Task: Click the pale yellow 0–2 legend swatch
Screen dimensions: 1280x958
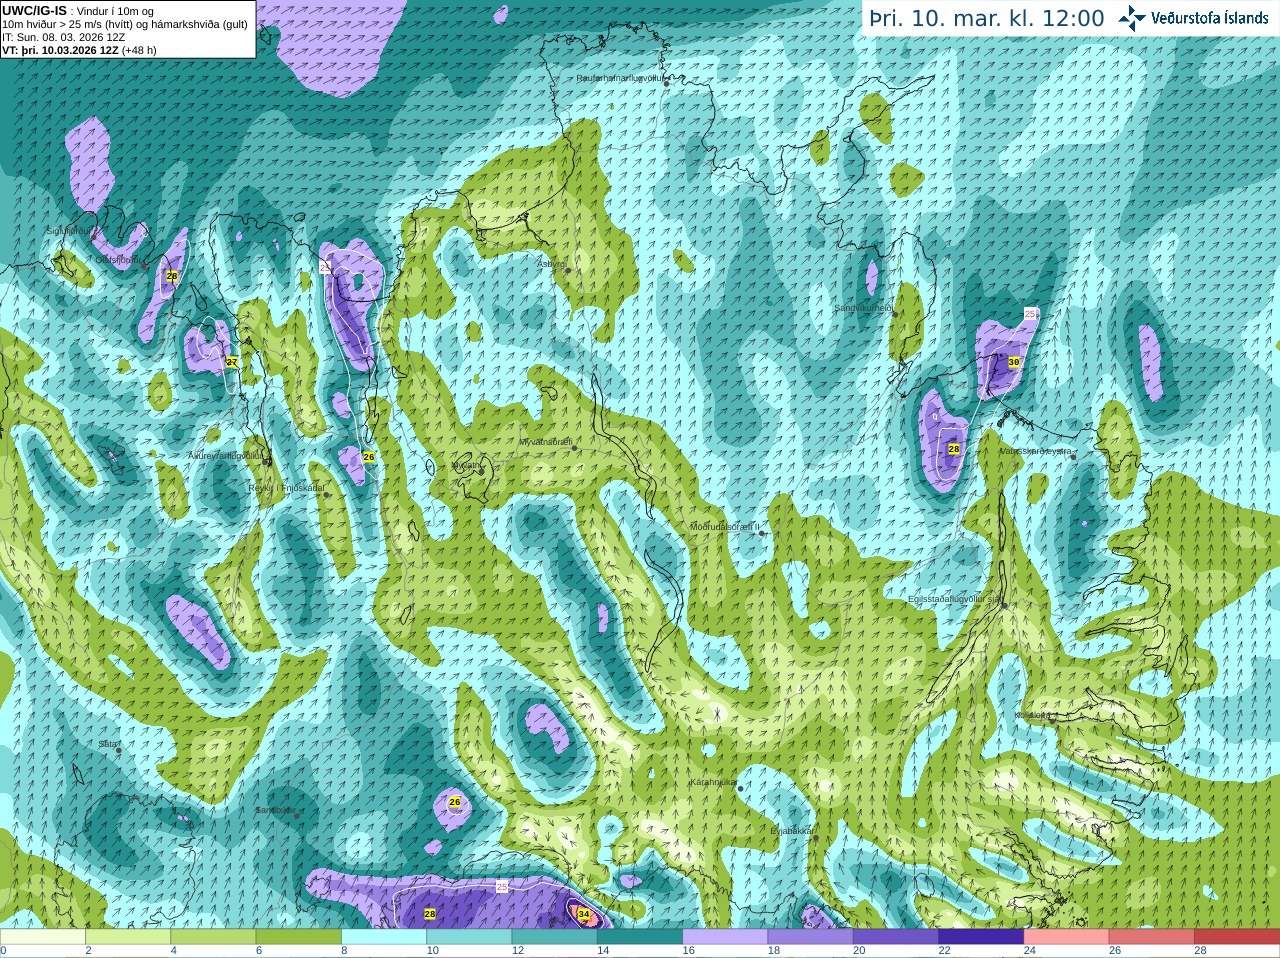Action: (x=43, y=937)
